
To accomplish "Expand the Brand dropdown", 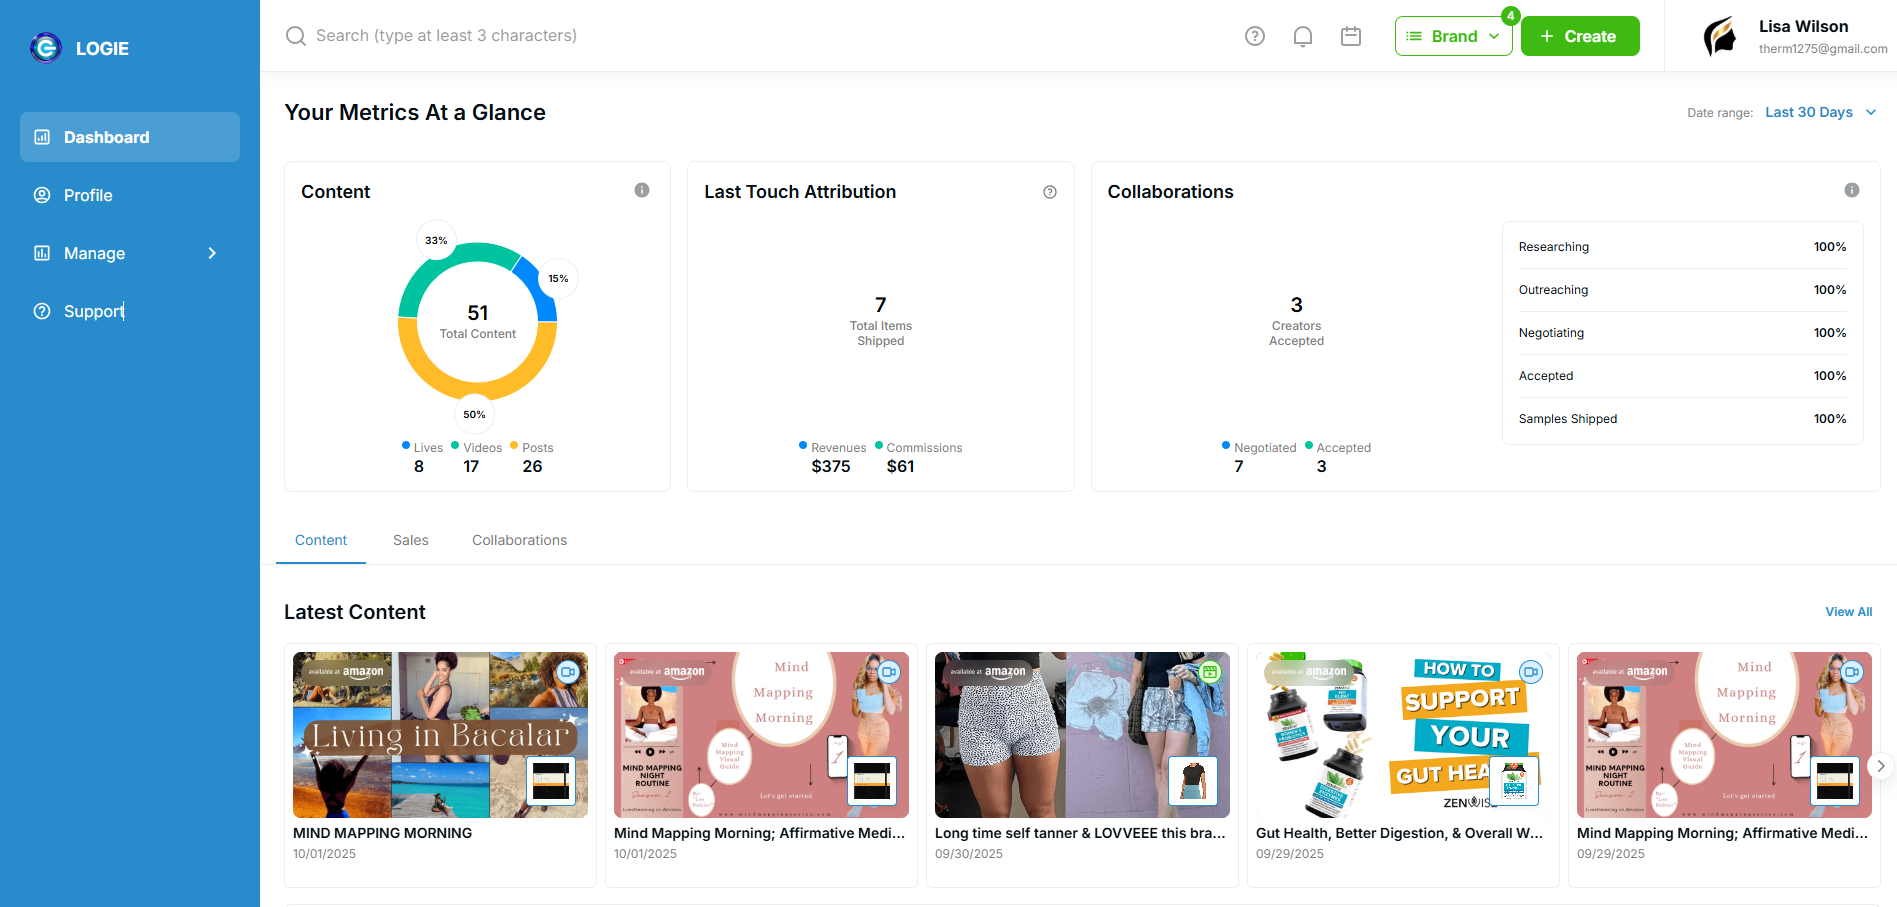I will pos(1453,36).
